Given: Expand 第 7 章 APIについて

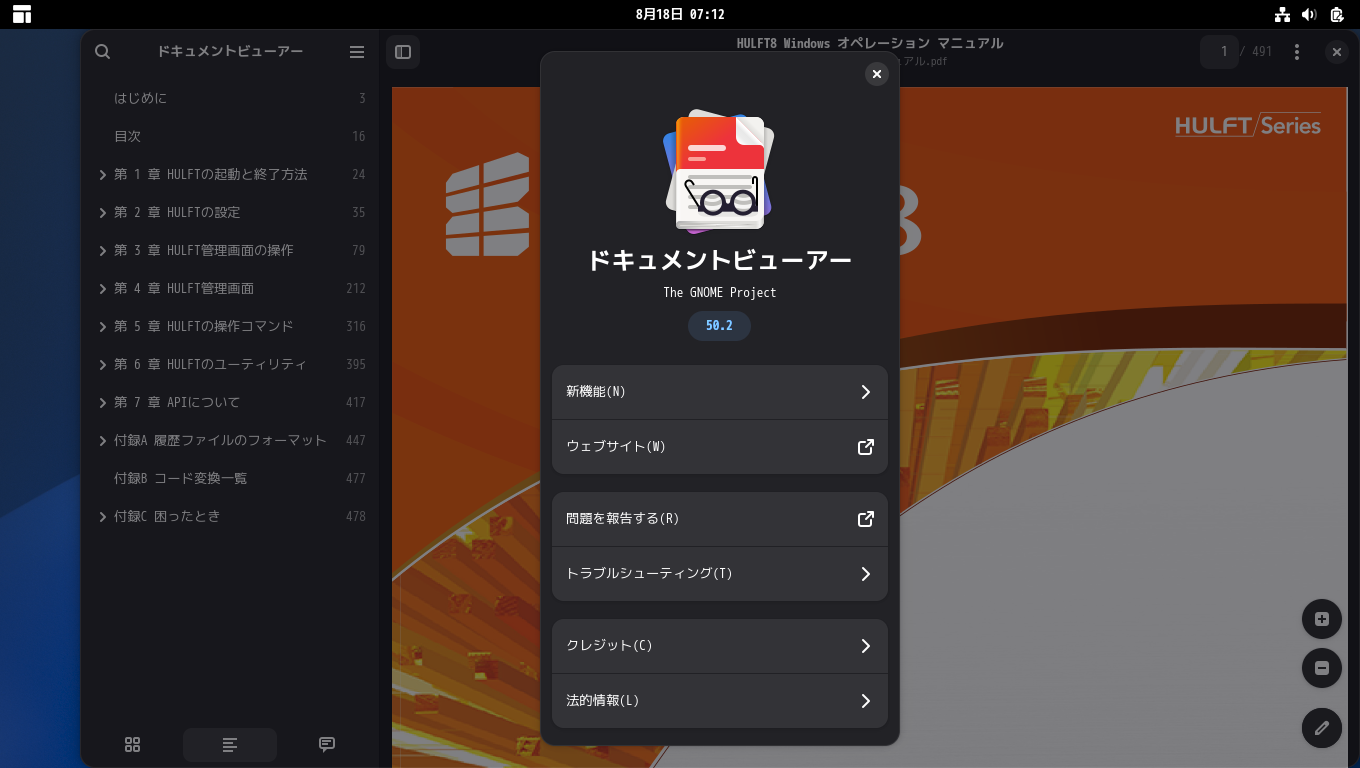Looking at the screenshot, I should point(103,403).
